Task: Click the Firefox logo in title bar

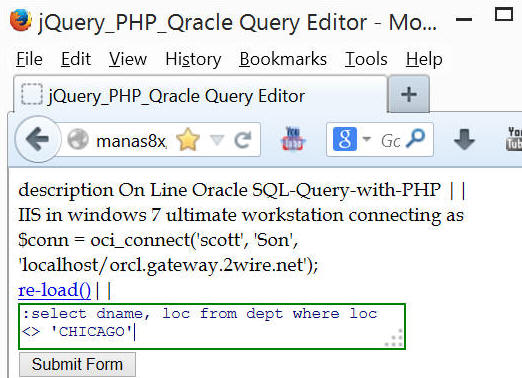Action: [x=21, y=20]
